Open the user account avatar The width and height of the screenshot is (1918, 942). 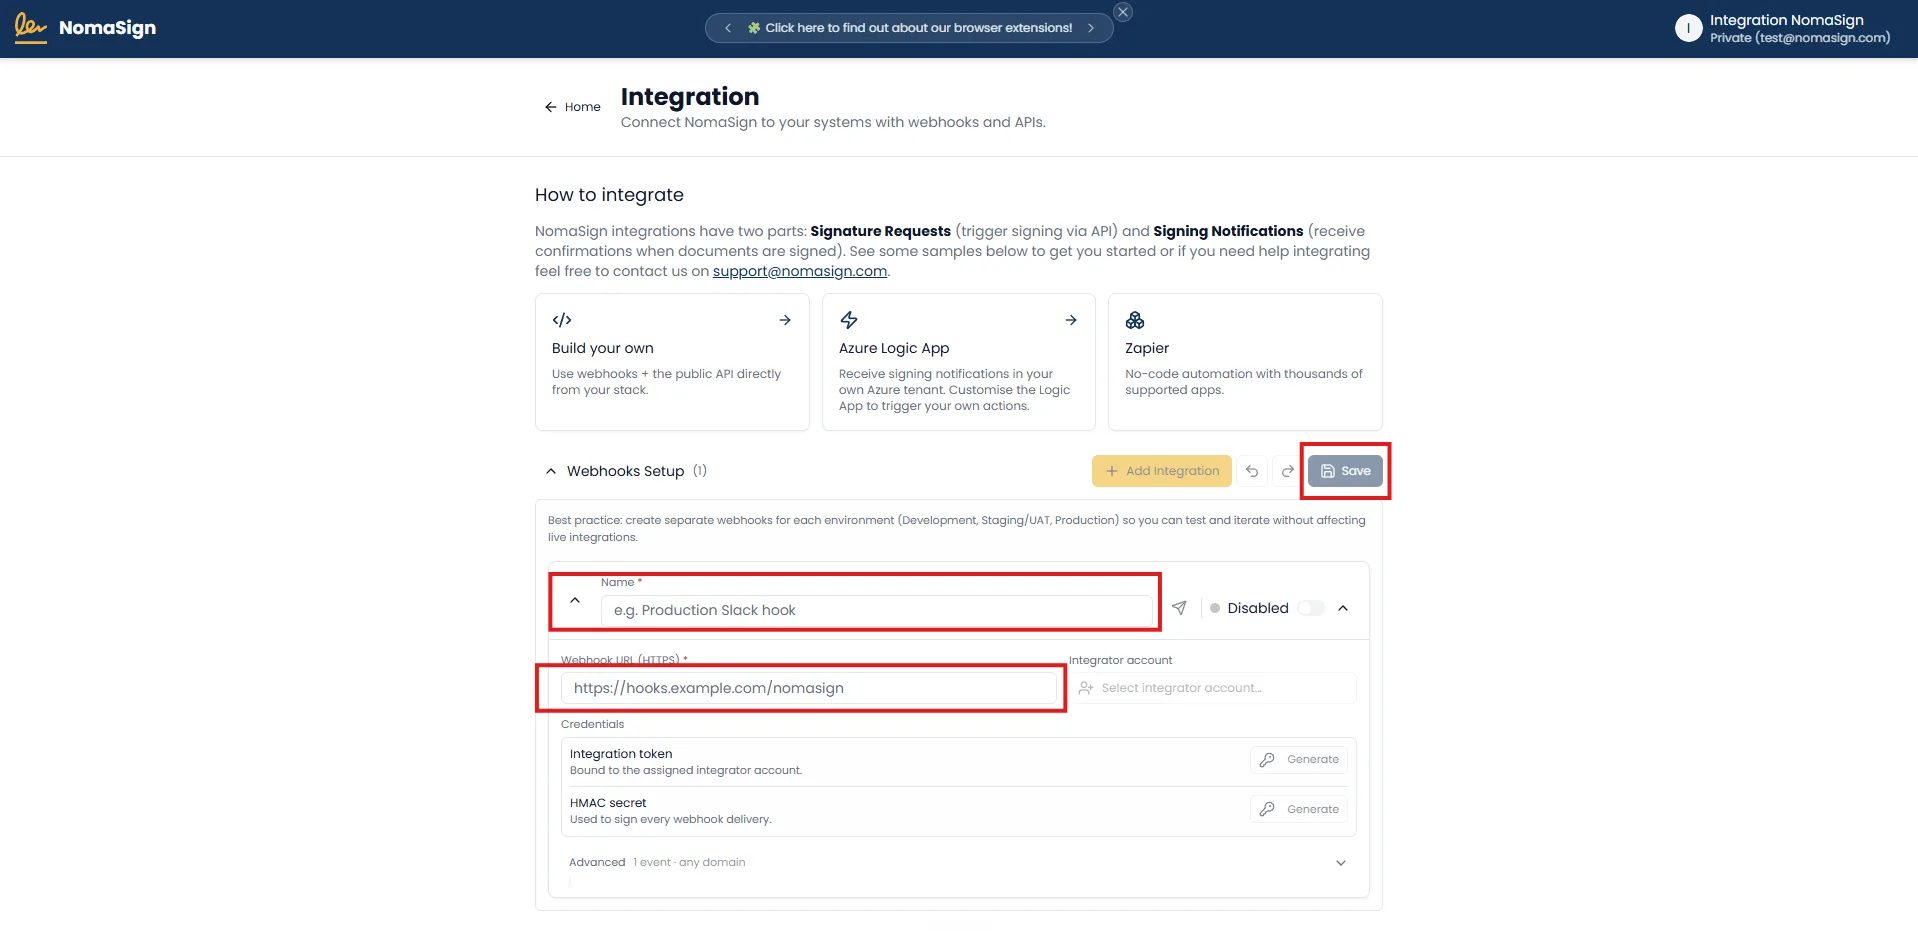(x=1688, y=28)
